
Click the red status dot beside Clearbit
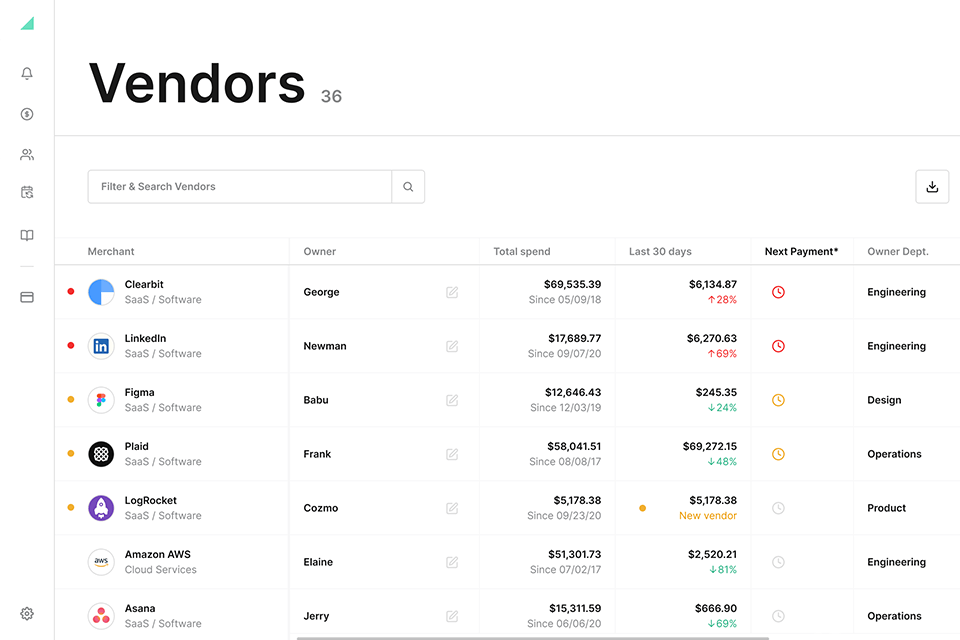click(71, 292)
